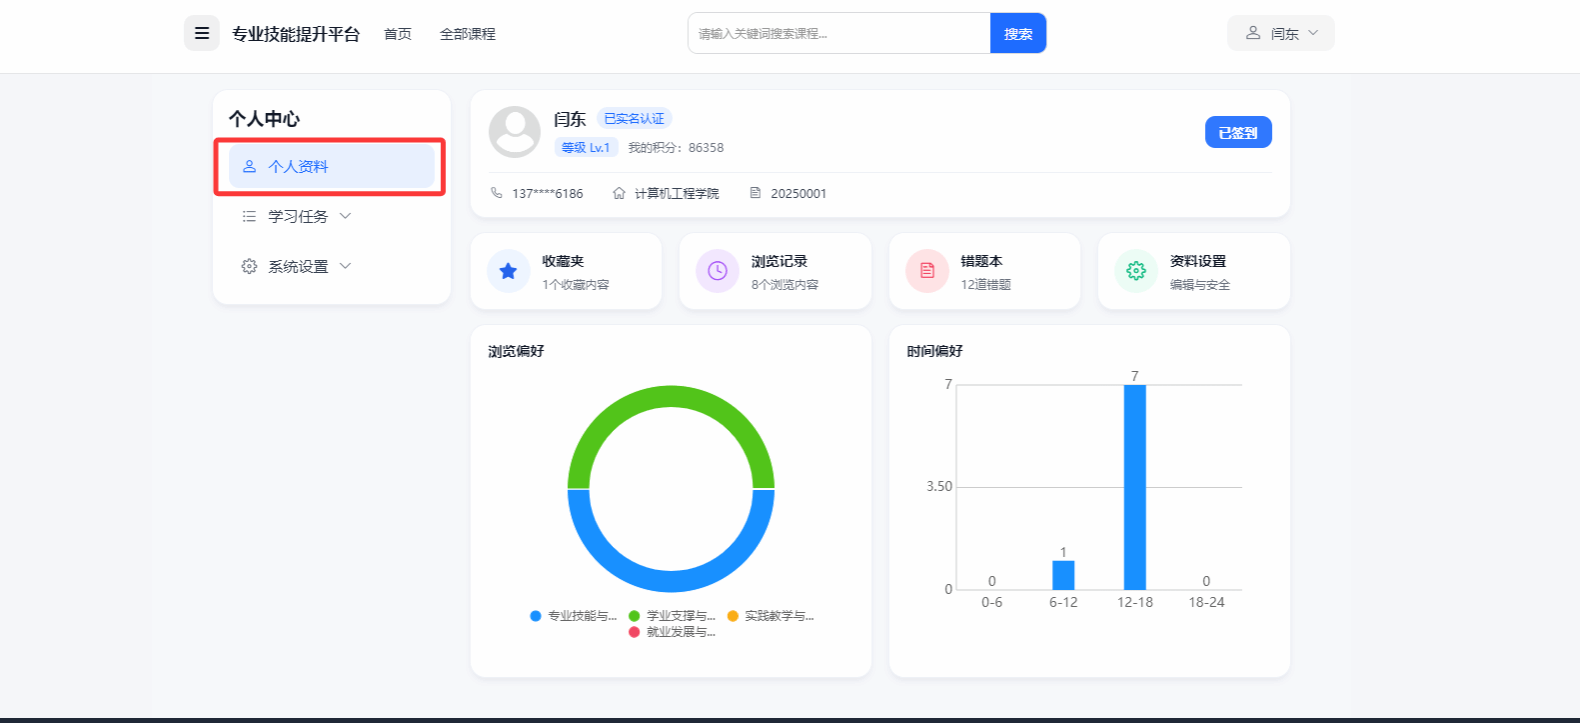Click the 已签到 button

click(1238, 132)
